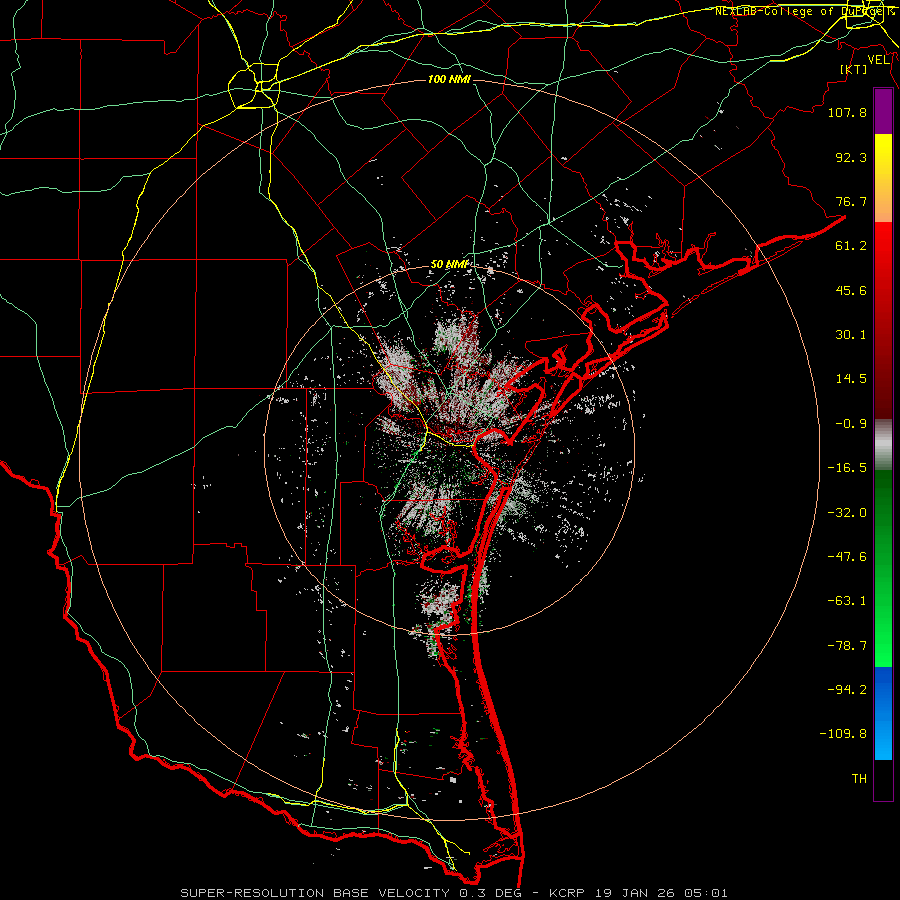Click the yellow-orange segment of the color bar
Image resolution: width=900 pixels, height=900 pixels.
[x=883, y=178]
